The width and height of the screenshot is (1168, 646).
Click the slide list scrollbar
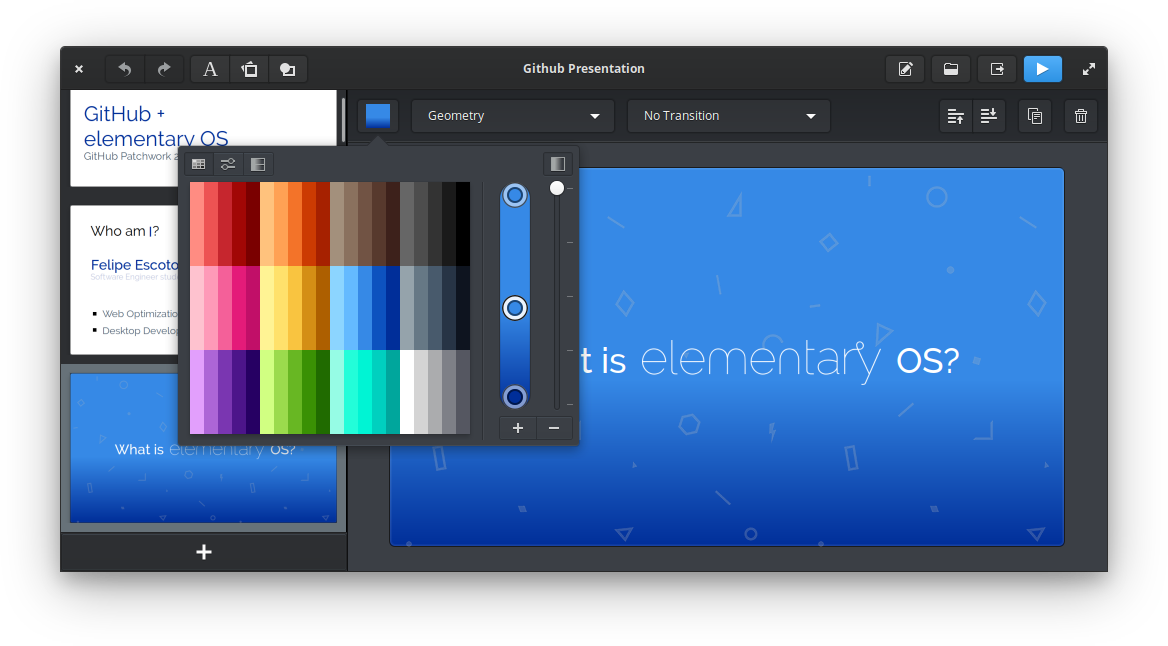click(343, 120)
